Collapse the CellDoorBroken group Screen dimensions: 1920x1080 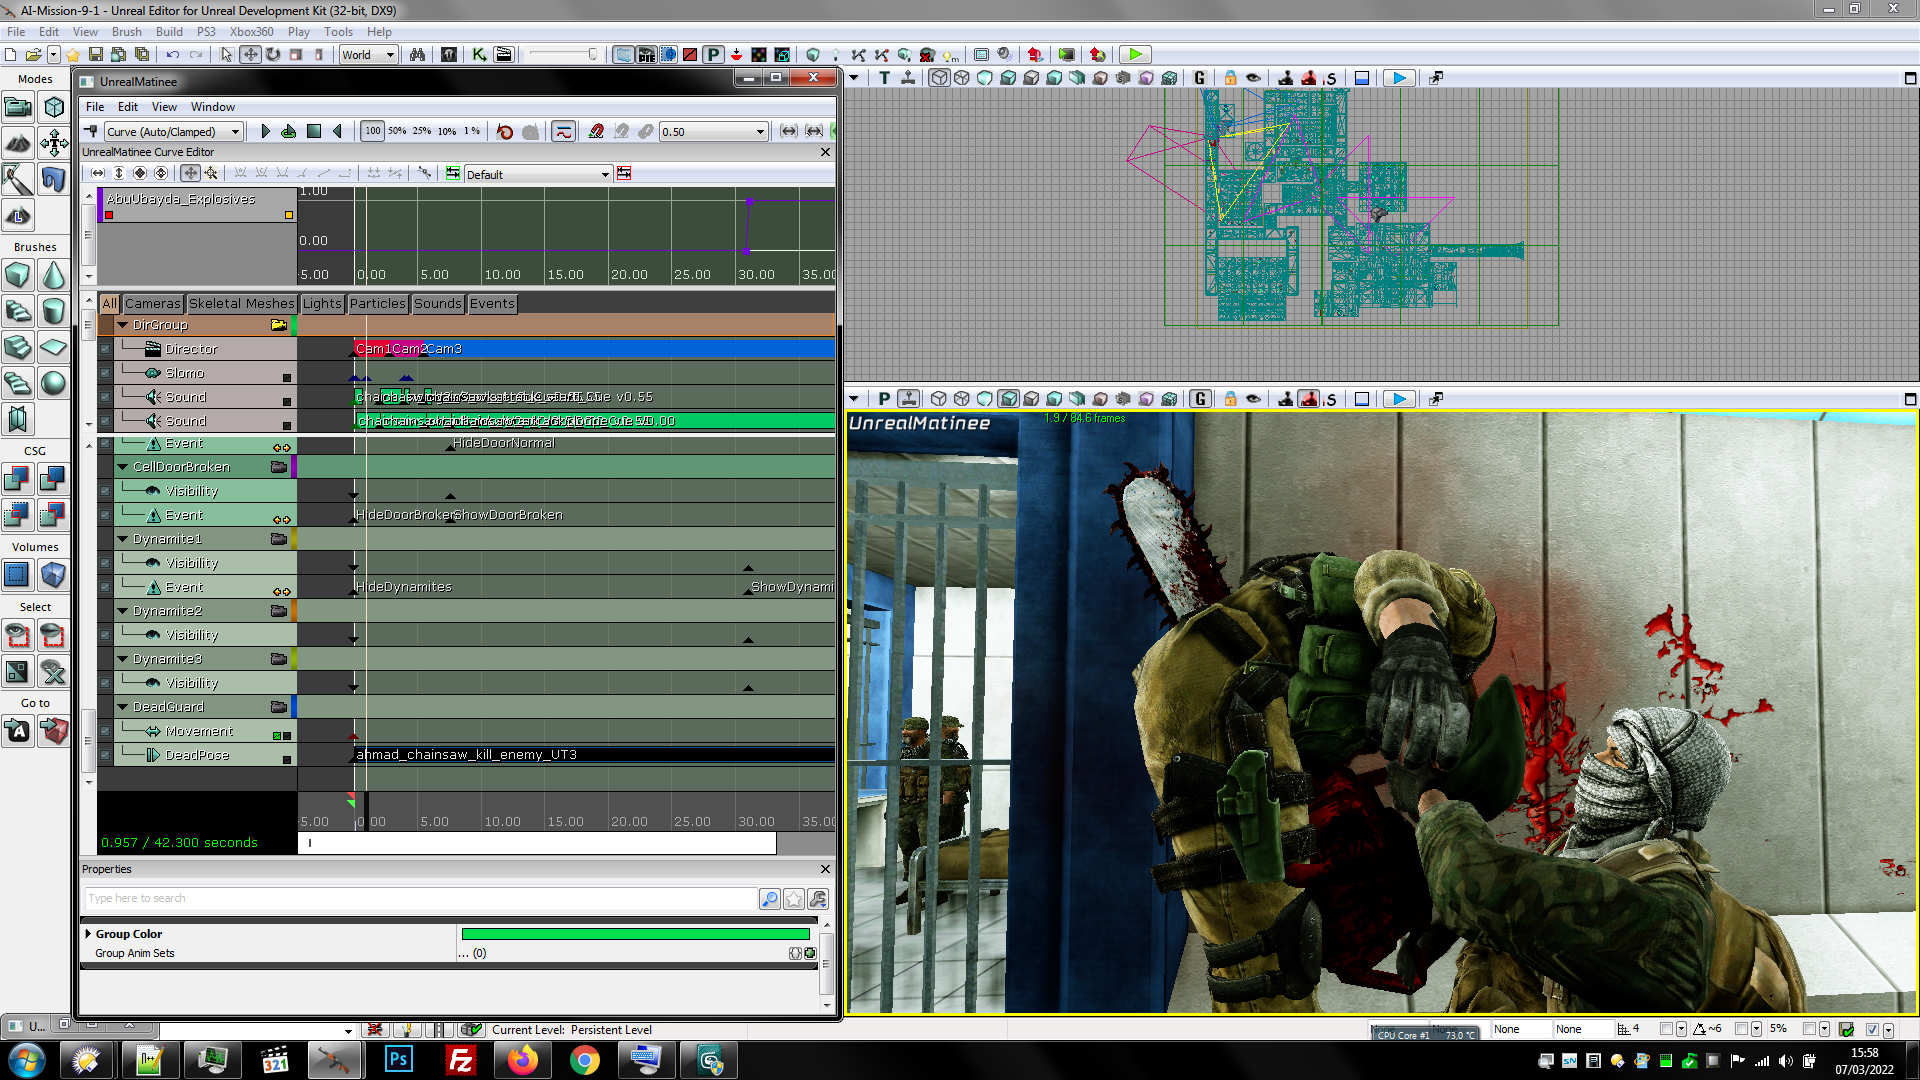pos(123,467)
